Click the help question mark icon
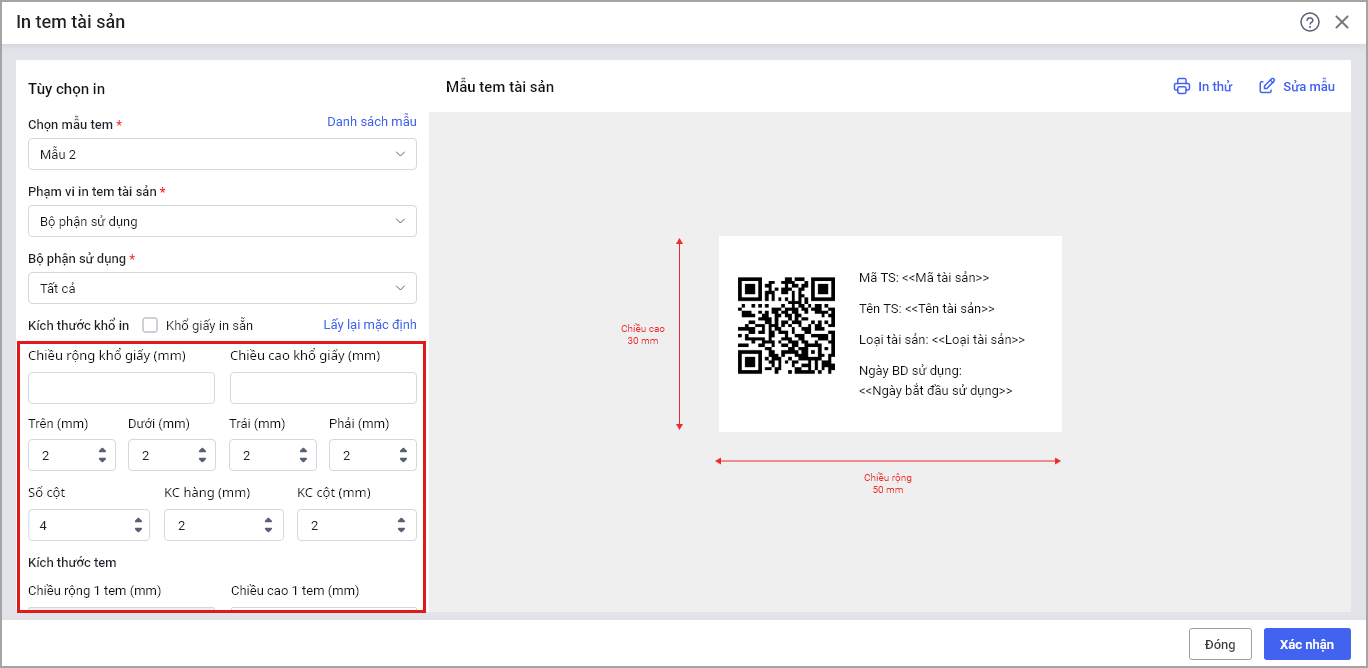This screenshot has width=1368, height=668. 1309,22
